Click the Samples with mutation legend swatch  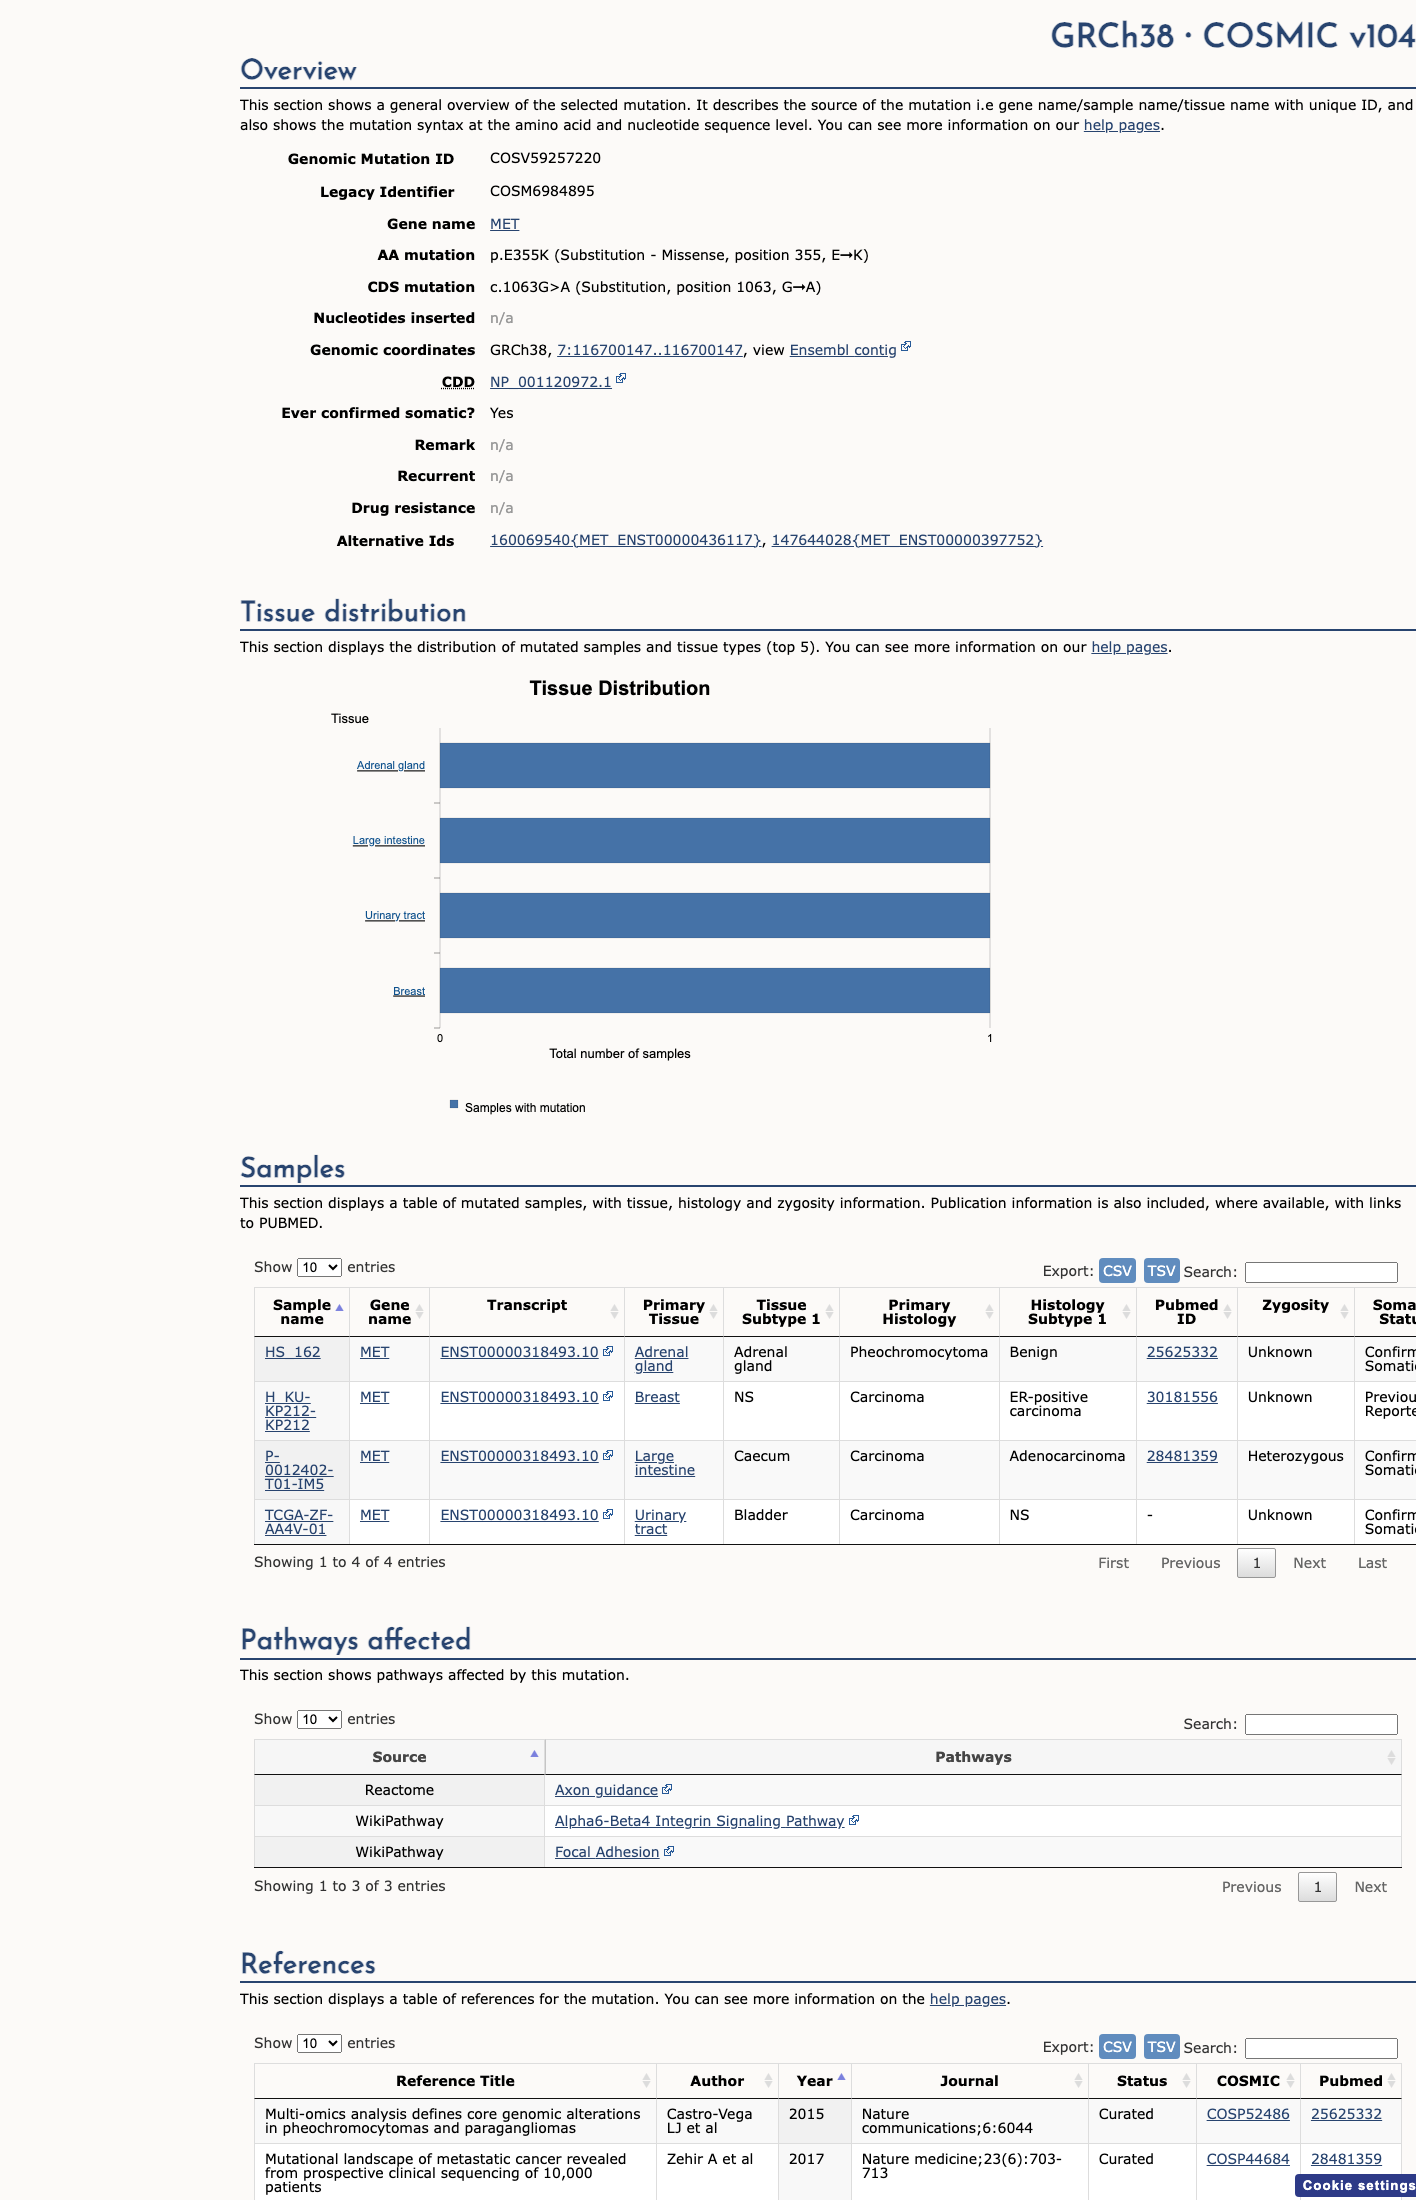[x=454, y=1105]
